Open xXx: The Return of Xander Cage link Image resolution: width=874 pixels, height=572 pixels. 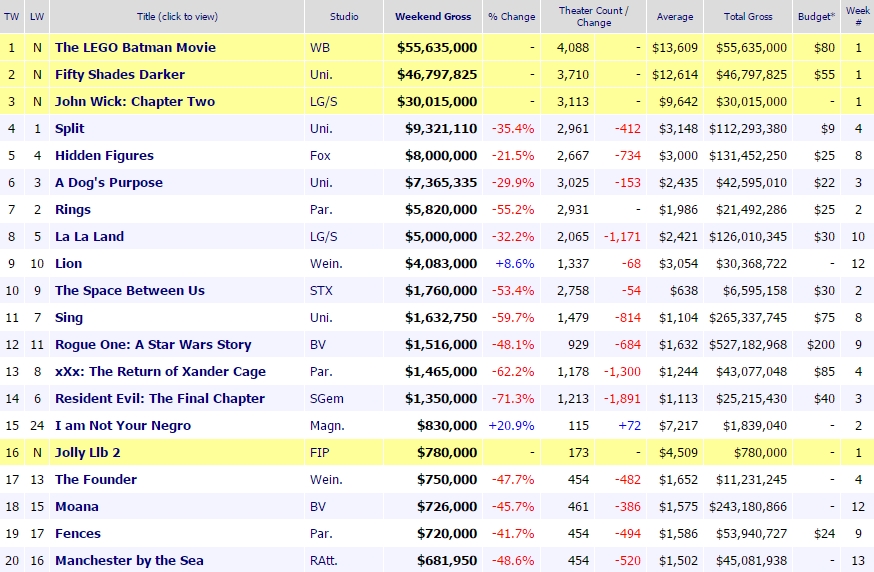click(x=160, y=372)
